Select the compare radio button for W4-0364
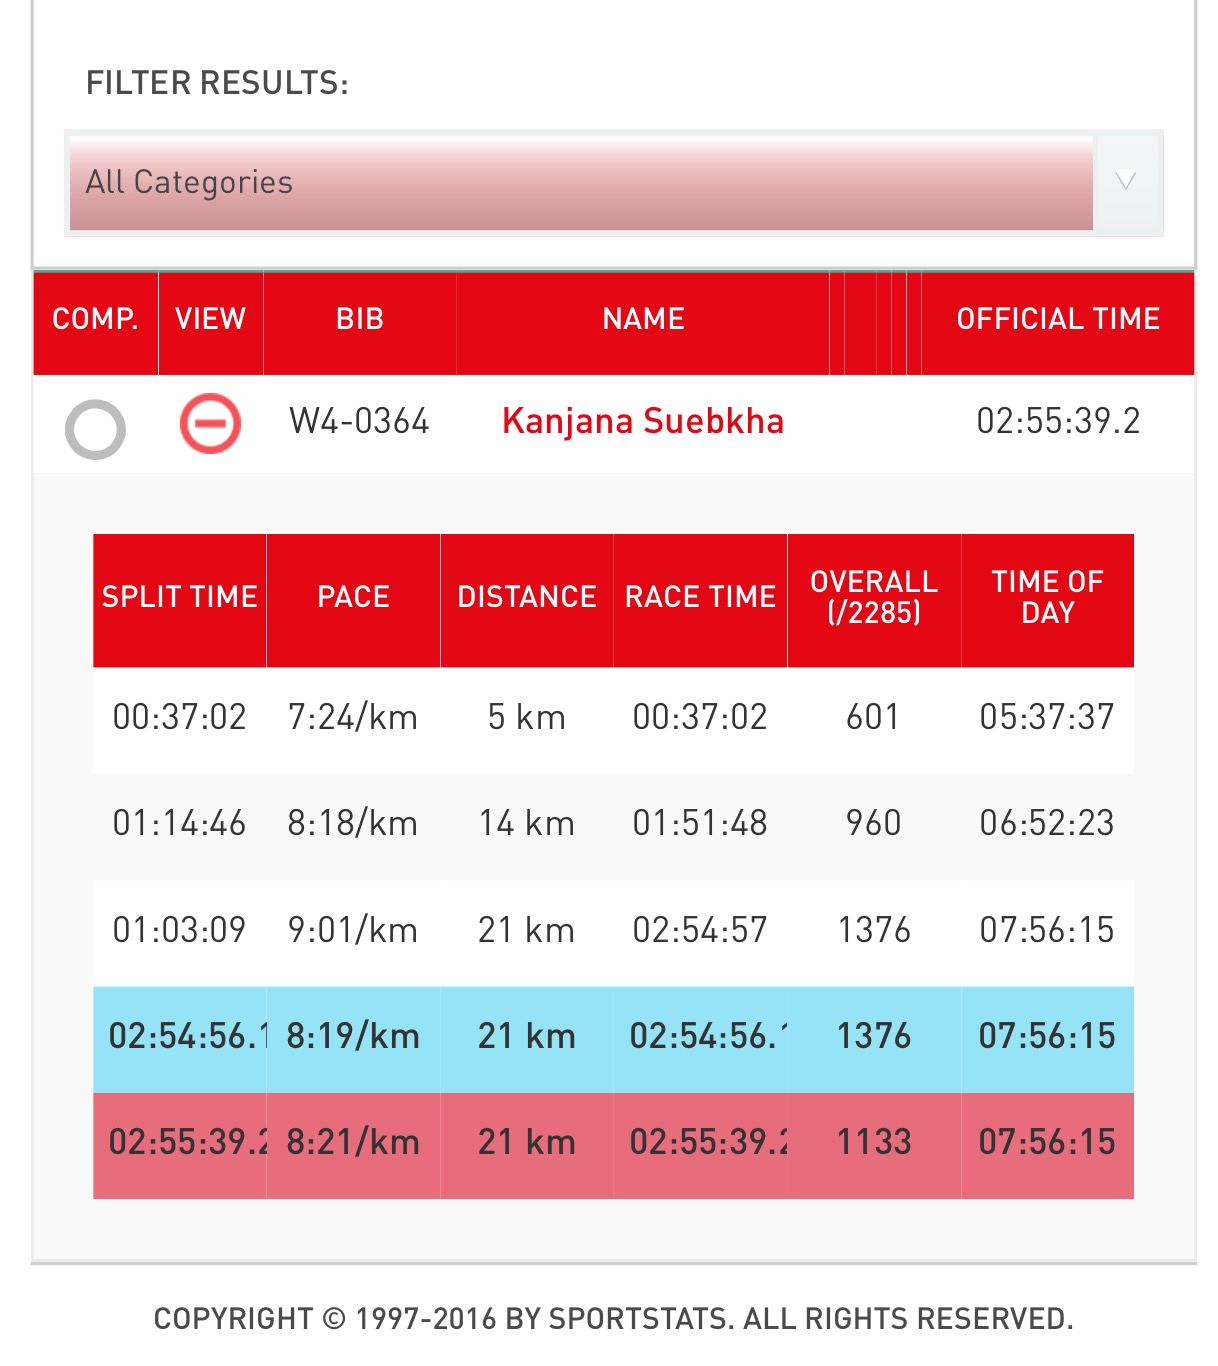Image resolution: width=1218 pixels, height=1366 pixels. (x=95, y=429)
